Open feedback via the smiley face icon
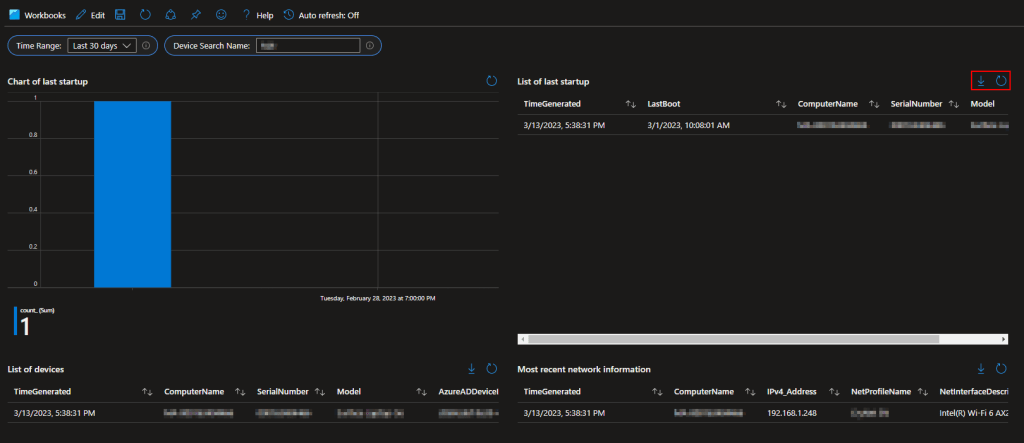 click(221, 15)
